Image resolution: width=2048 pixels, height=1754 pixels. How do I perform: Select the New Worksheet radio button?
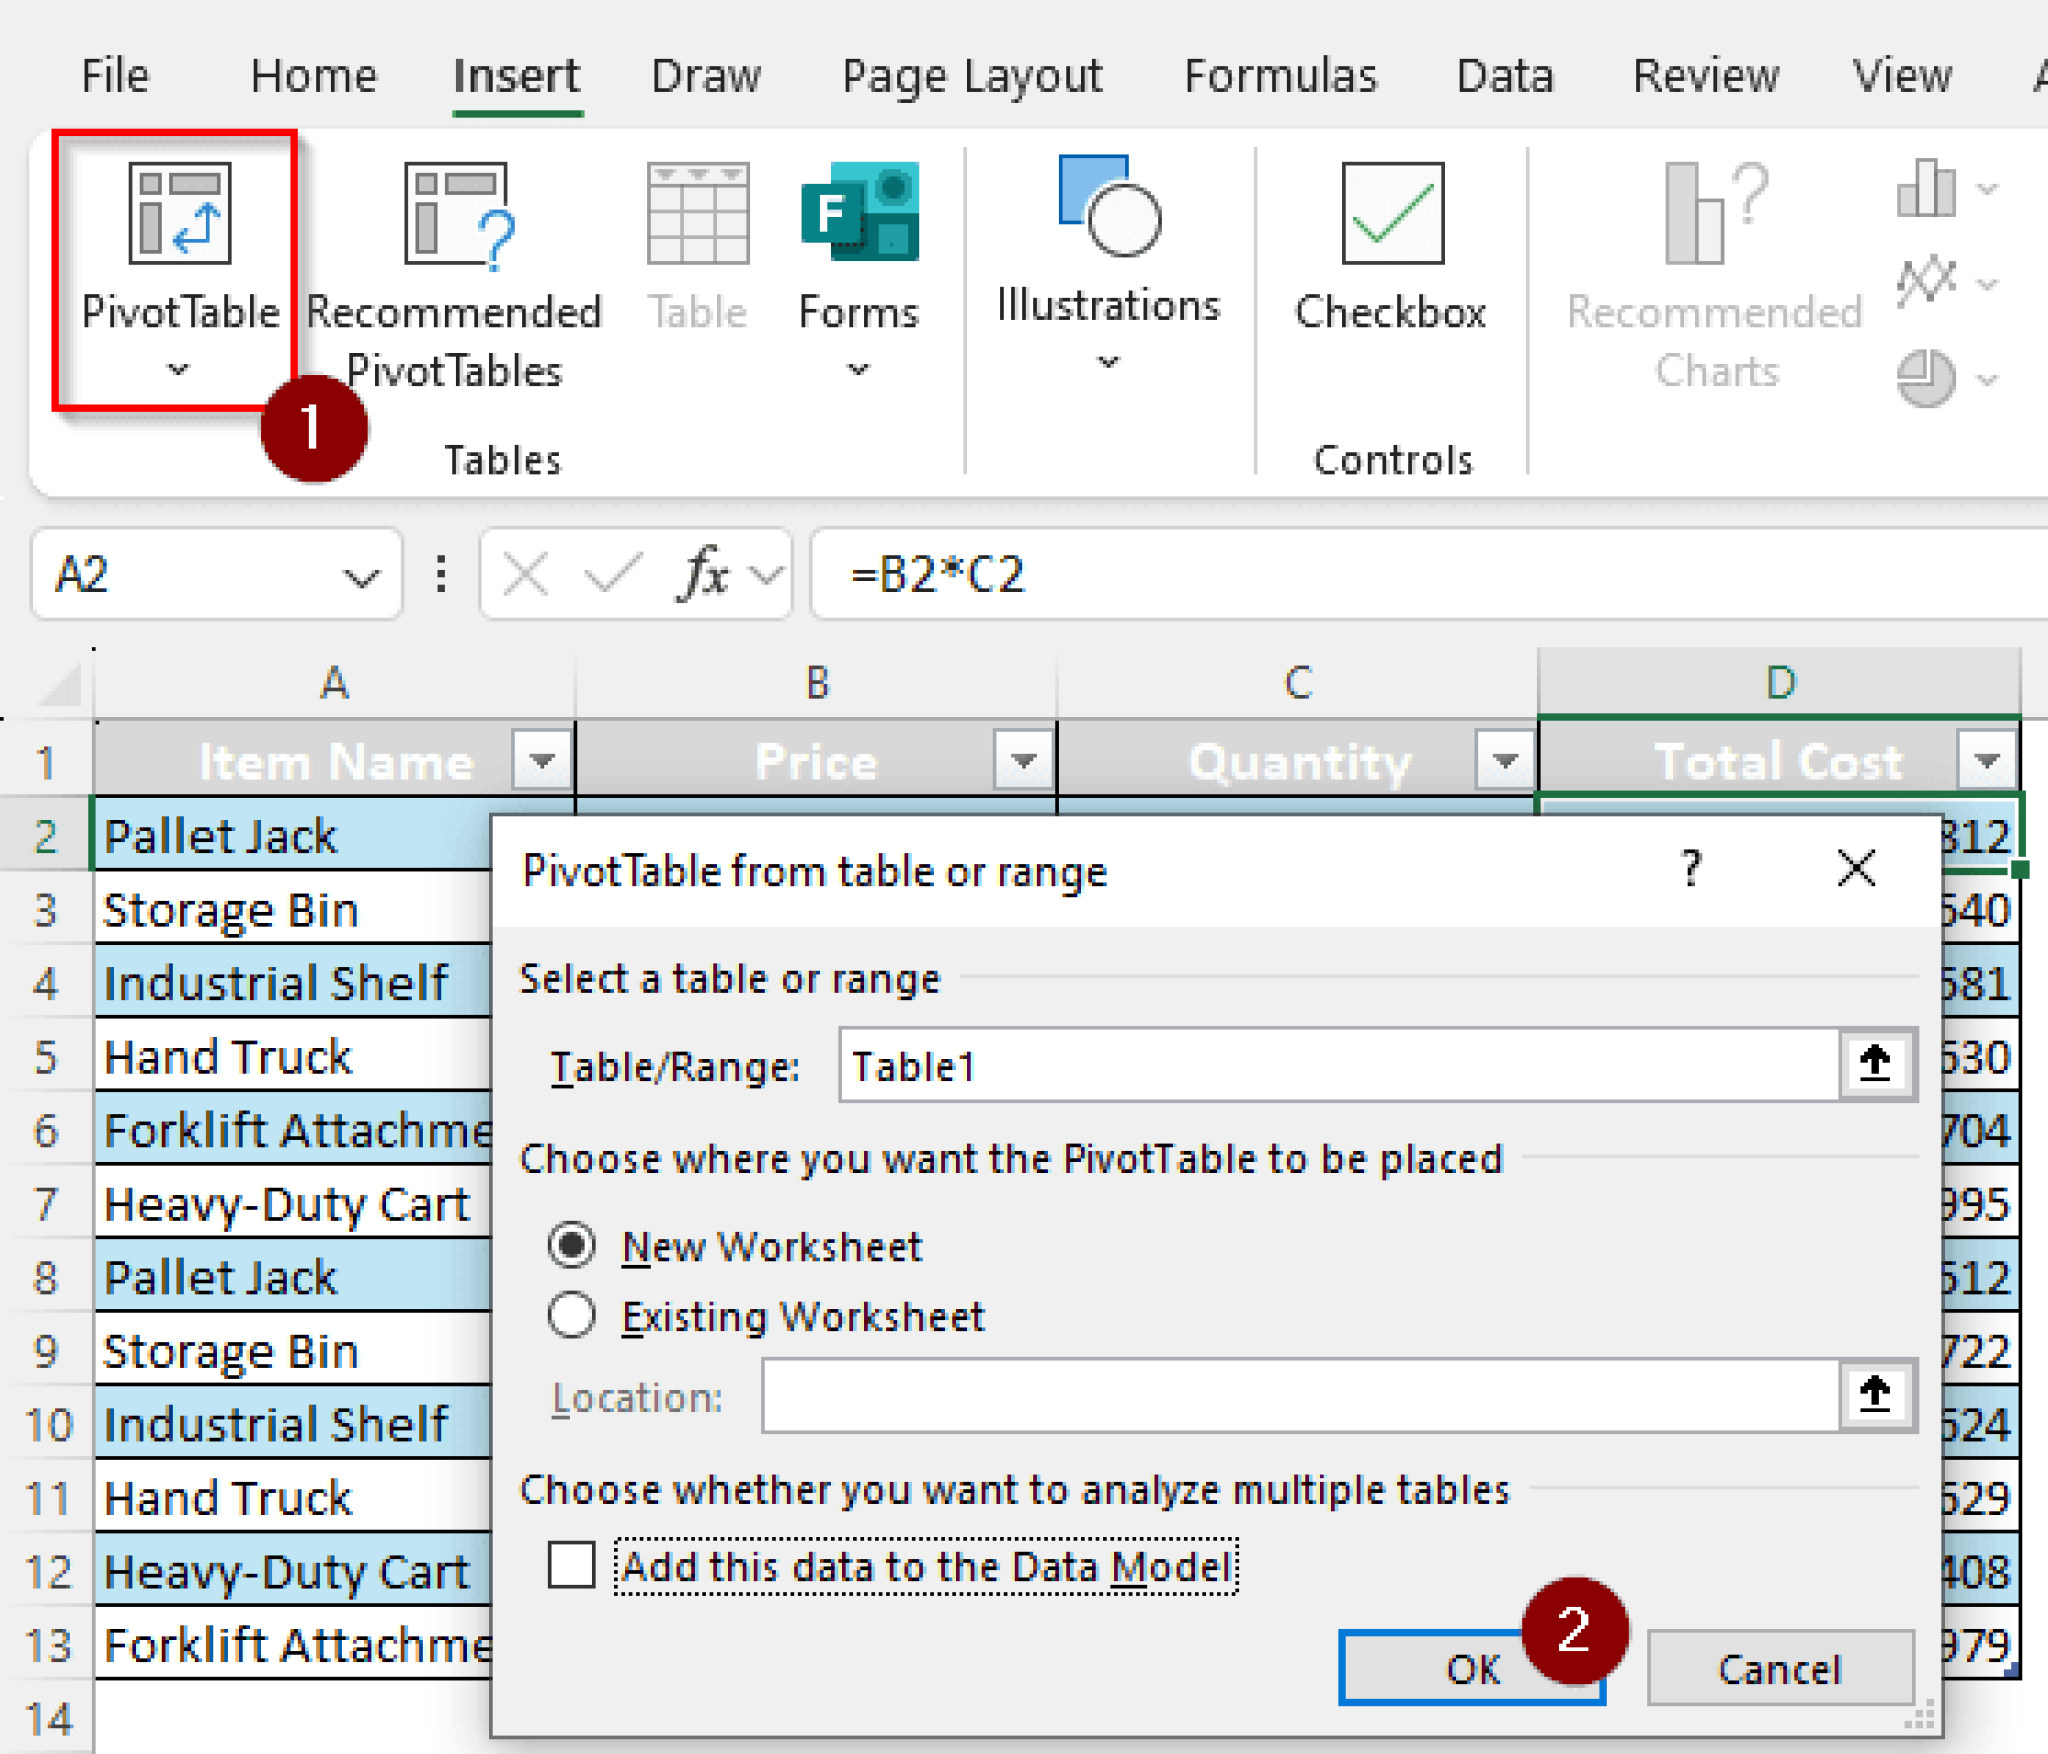point(572,1246)
